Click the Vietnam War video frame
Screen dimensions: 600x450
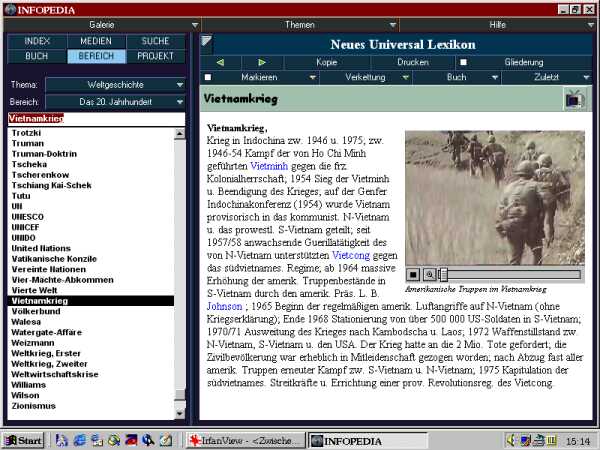coord(495,198)
